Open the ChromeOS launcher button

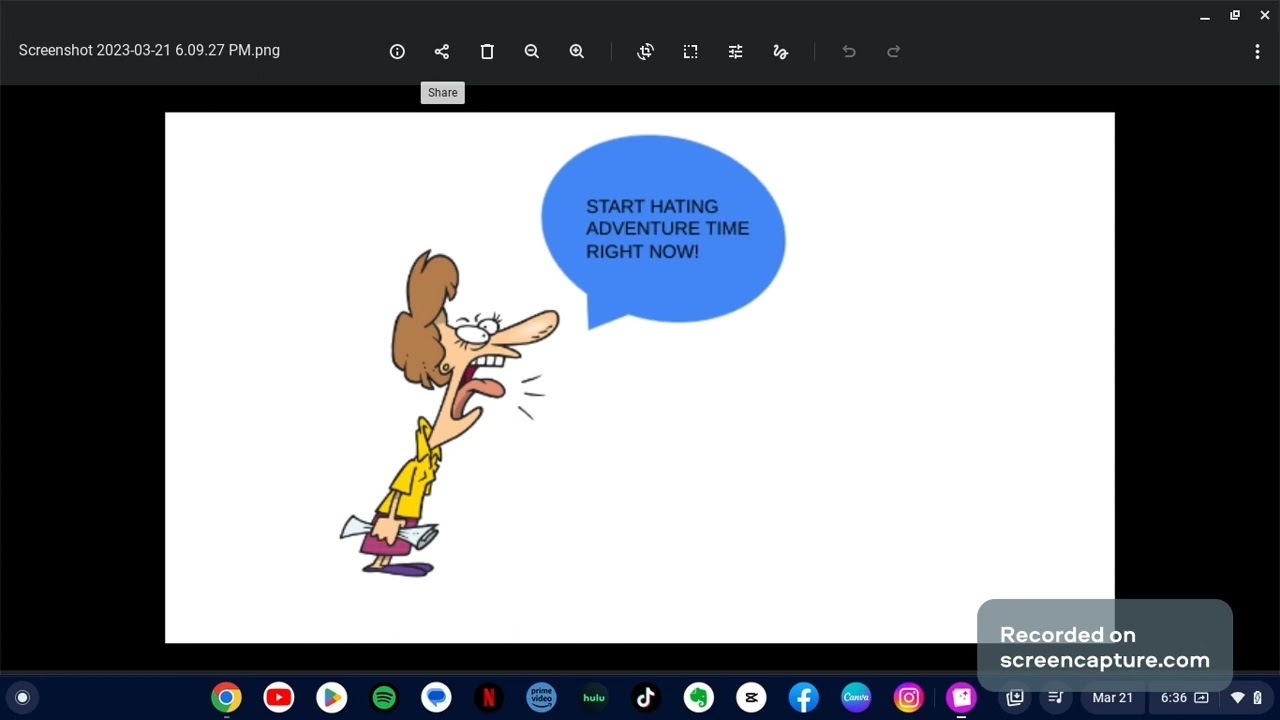point(22,698)
